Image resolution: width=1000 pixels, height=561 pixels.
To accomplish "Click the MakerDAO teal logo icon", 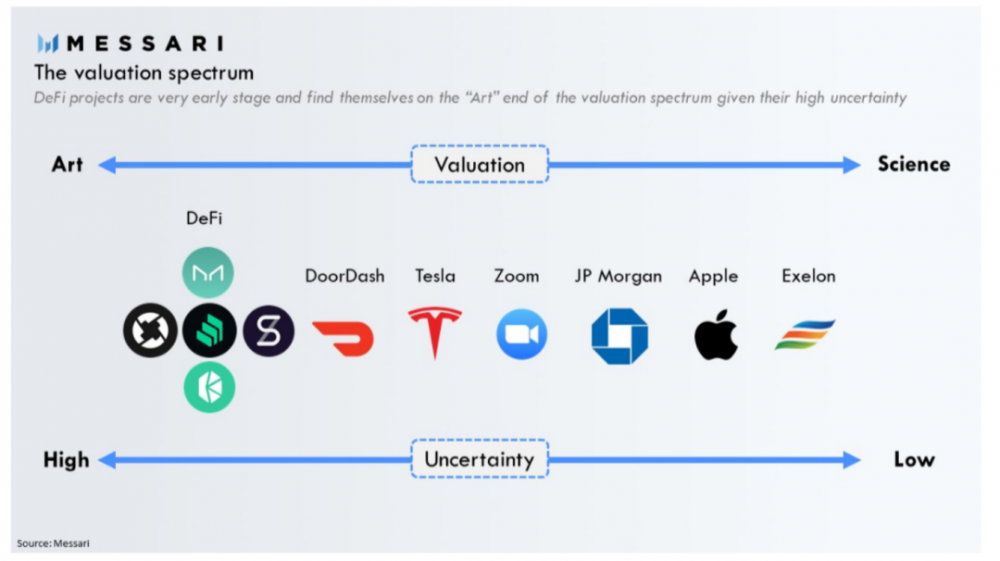I will pyautogui.click(x=208, y=273).
